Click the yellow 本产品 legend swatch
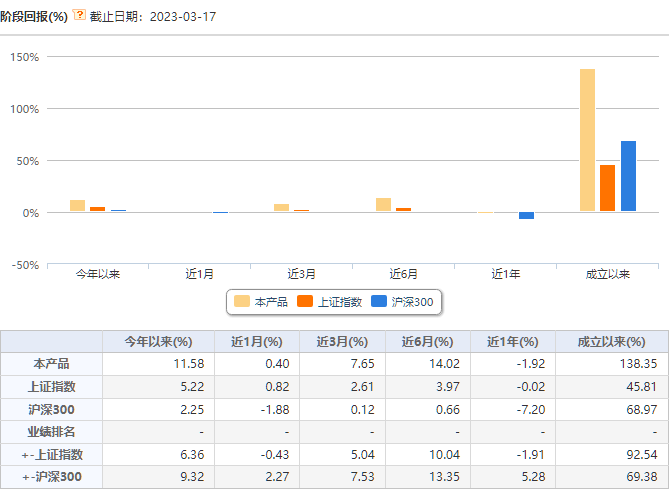This screenshot has width=671, height=492. point(242,301)
